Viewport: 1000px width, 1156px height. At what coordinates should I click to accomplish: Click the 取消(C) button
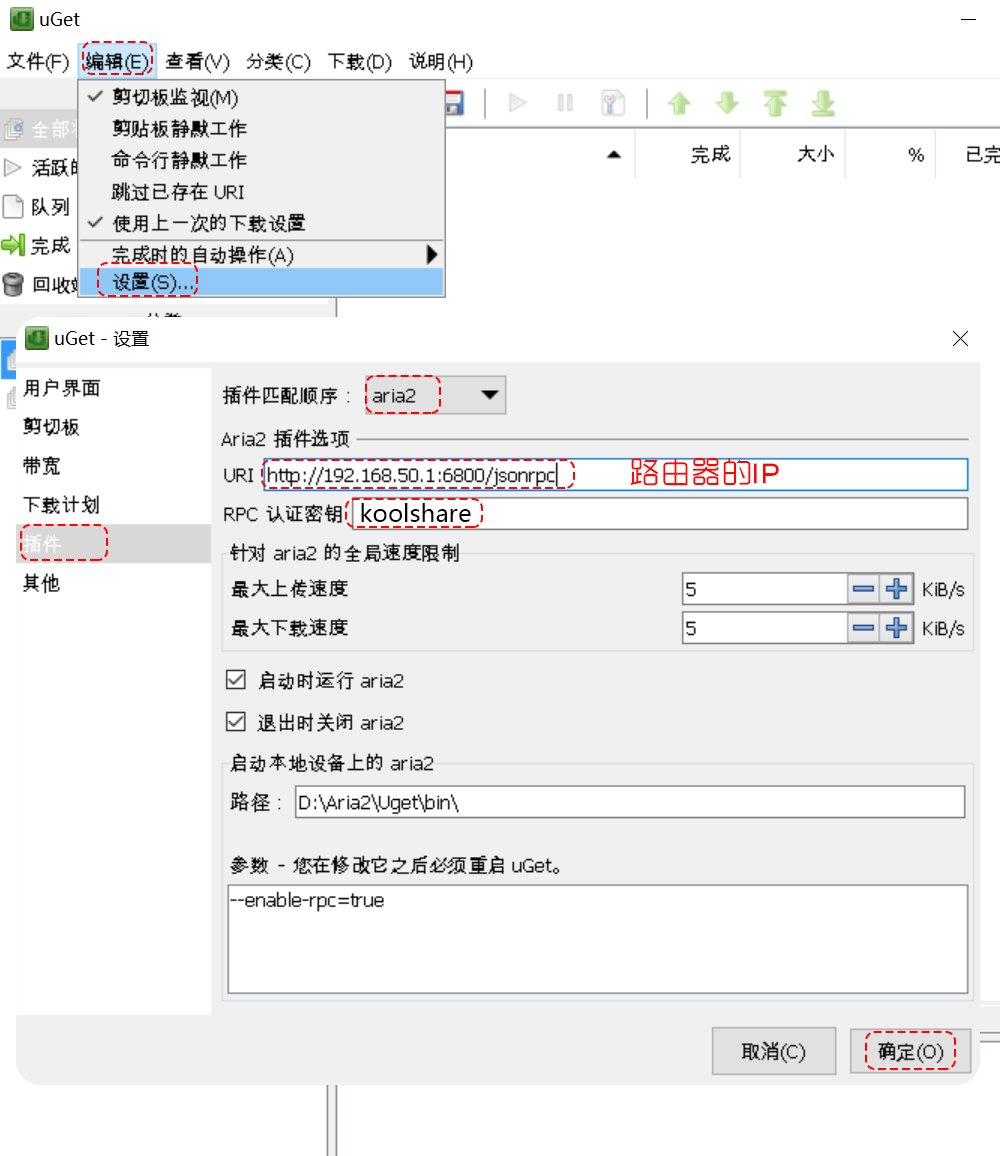(774, 1051)
